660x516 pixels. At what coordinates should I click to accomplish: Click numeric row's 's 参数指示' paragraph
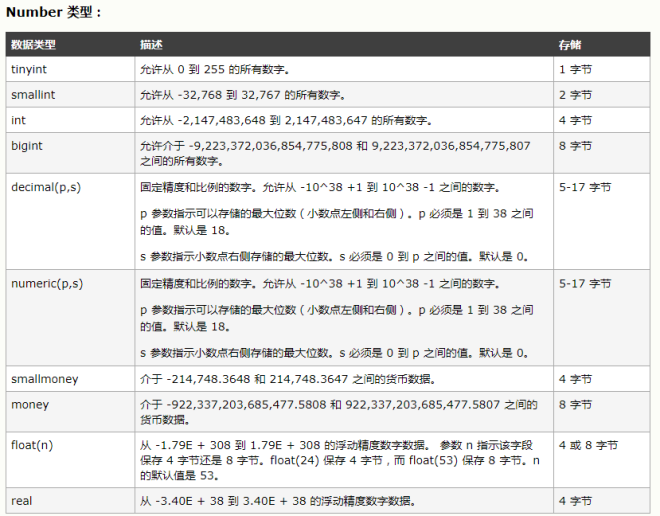pyautogui.click(x=334, y=353)
